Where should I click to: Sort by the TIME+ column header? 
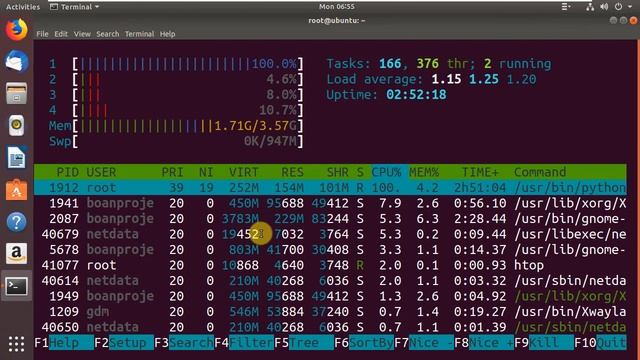pyautogui.click(x=480, y=172)
